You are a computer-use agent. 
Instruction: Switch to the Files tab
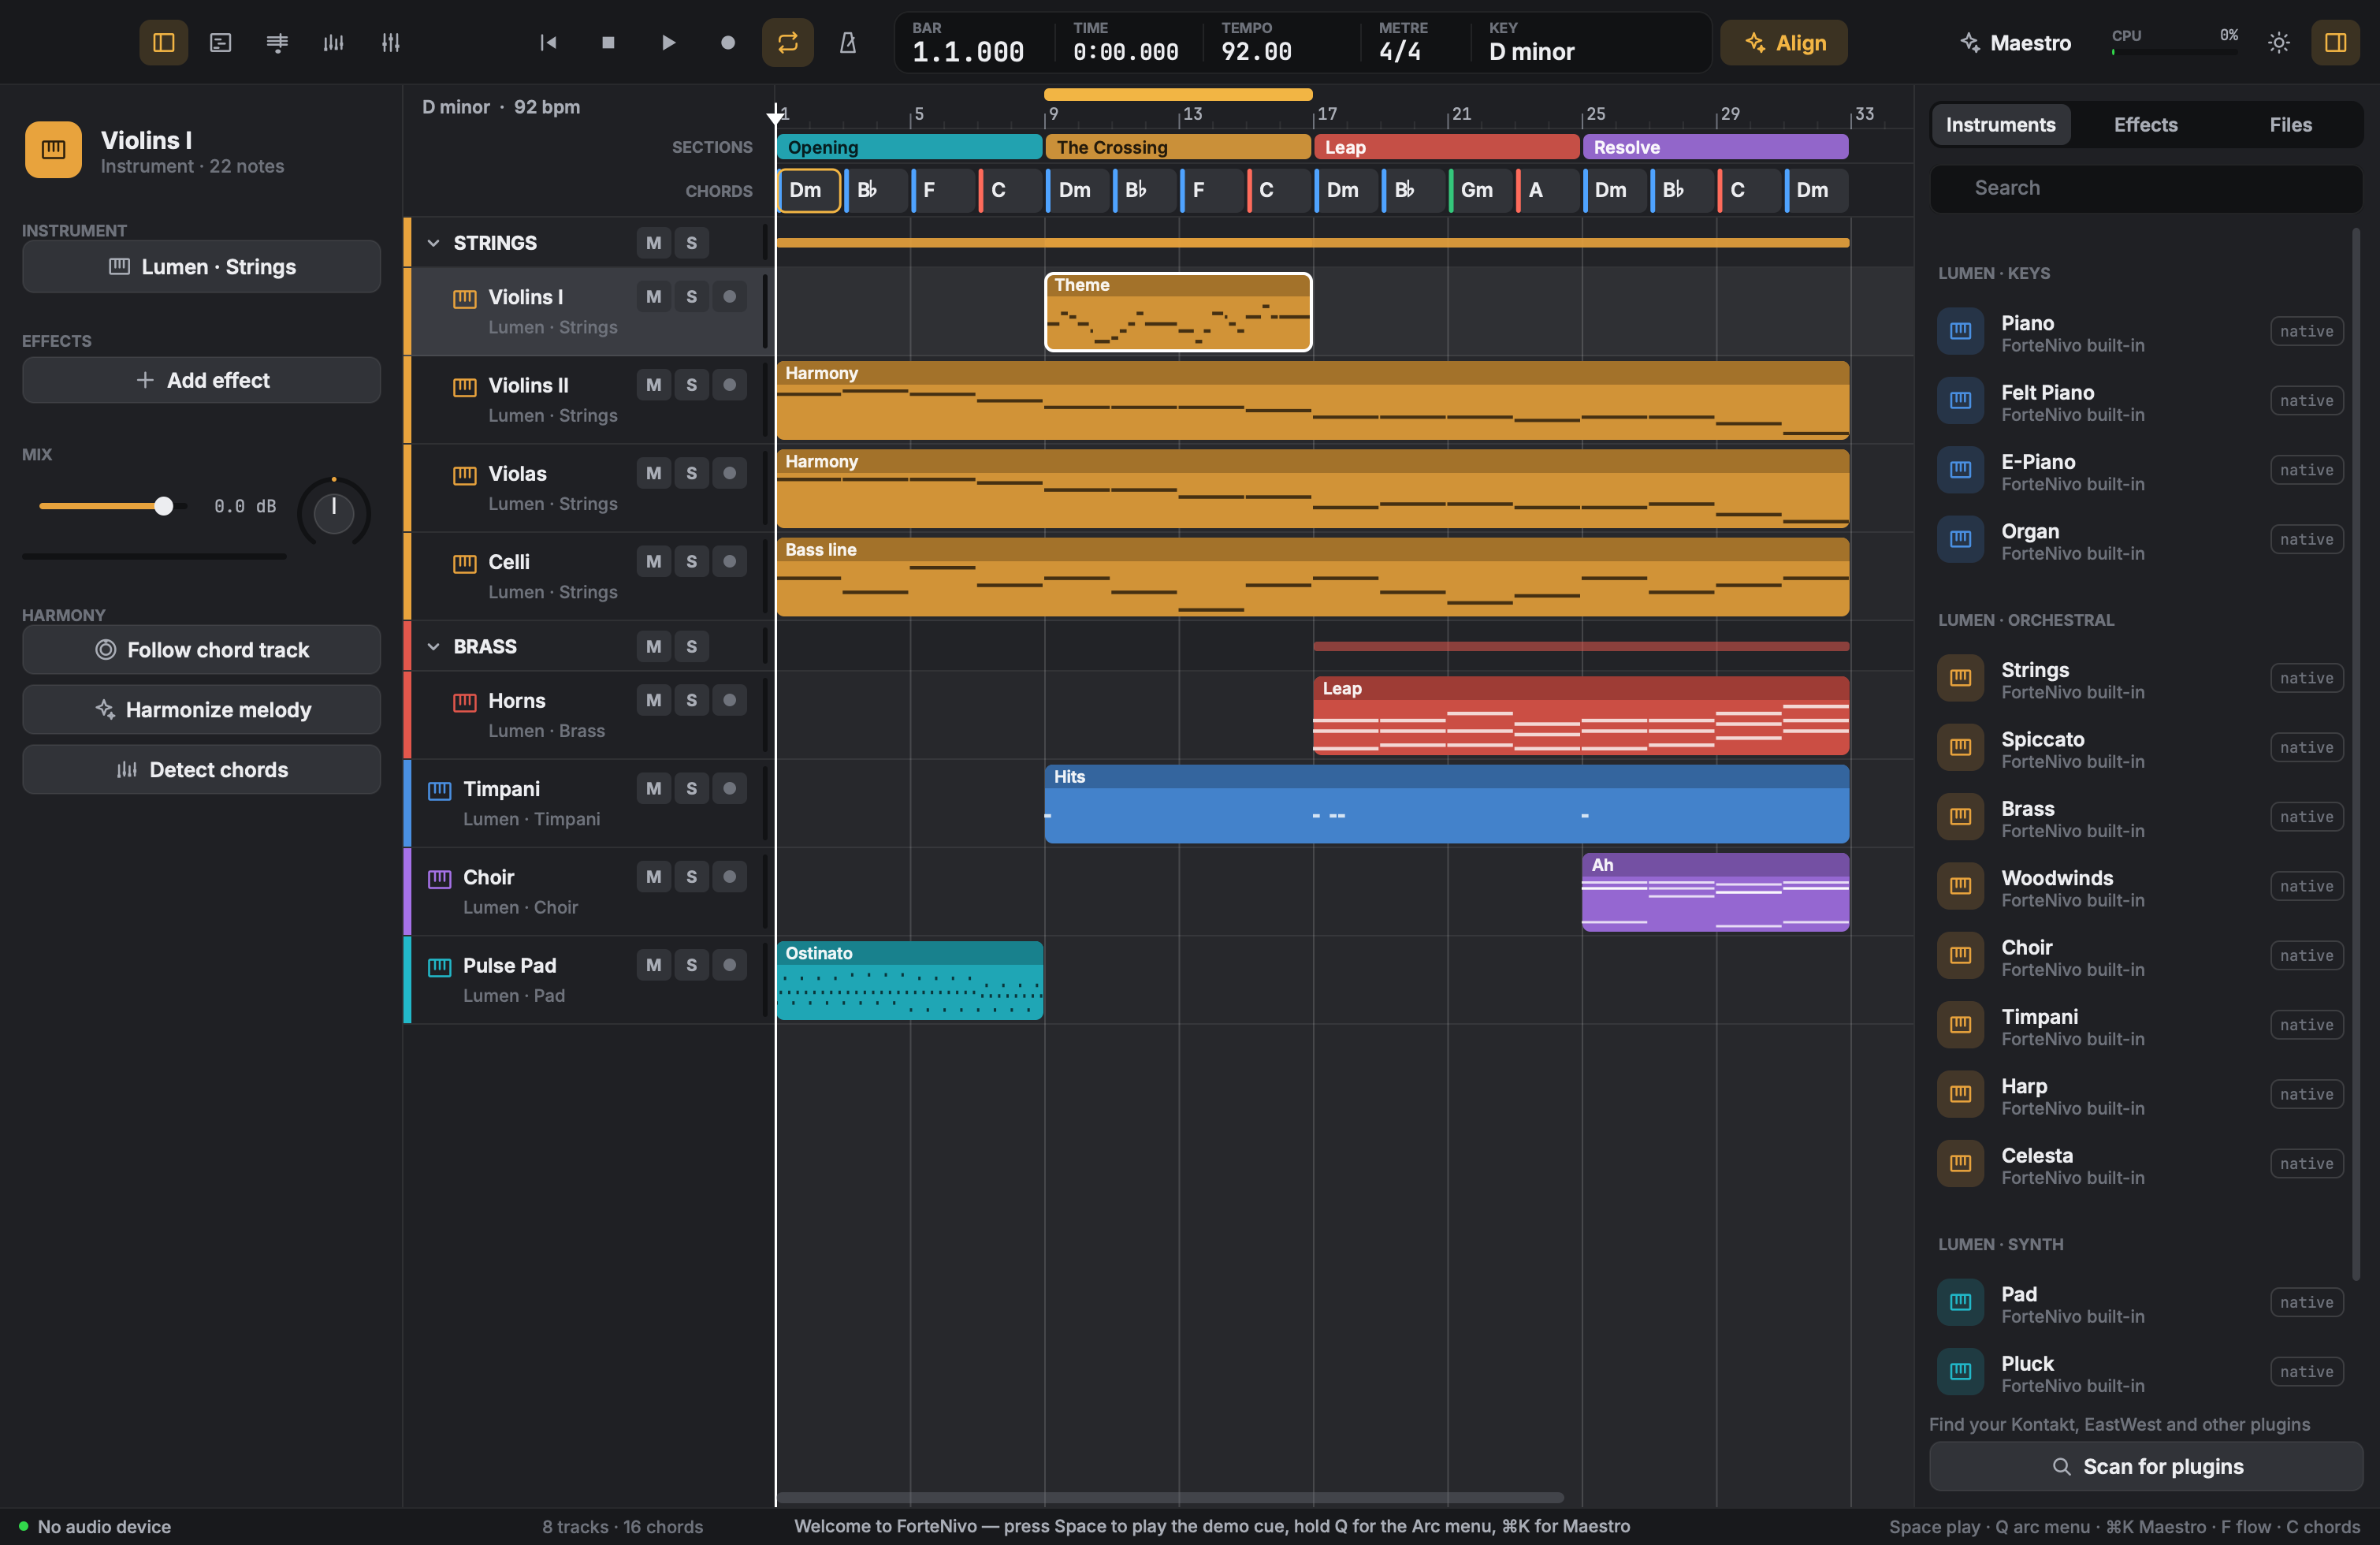2290,125
